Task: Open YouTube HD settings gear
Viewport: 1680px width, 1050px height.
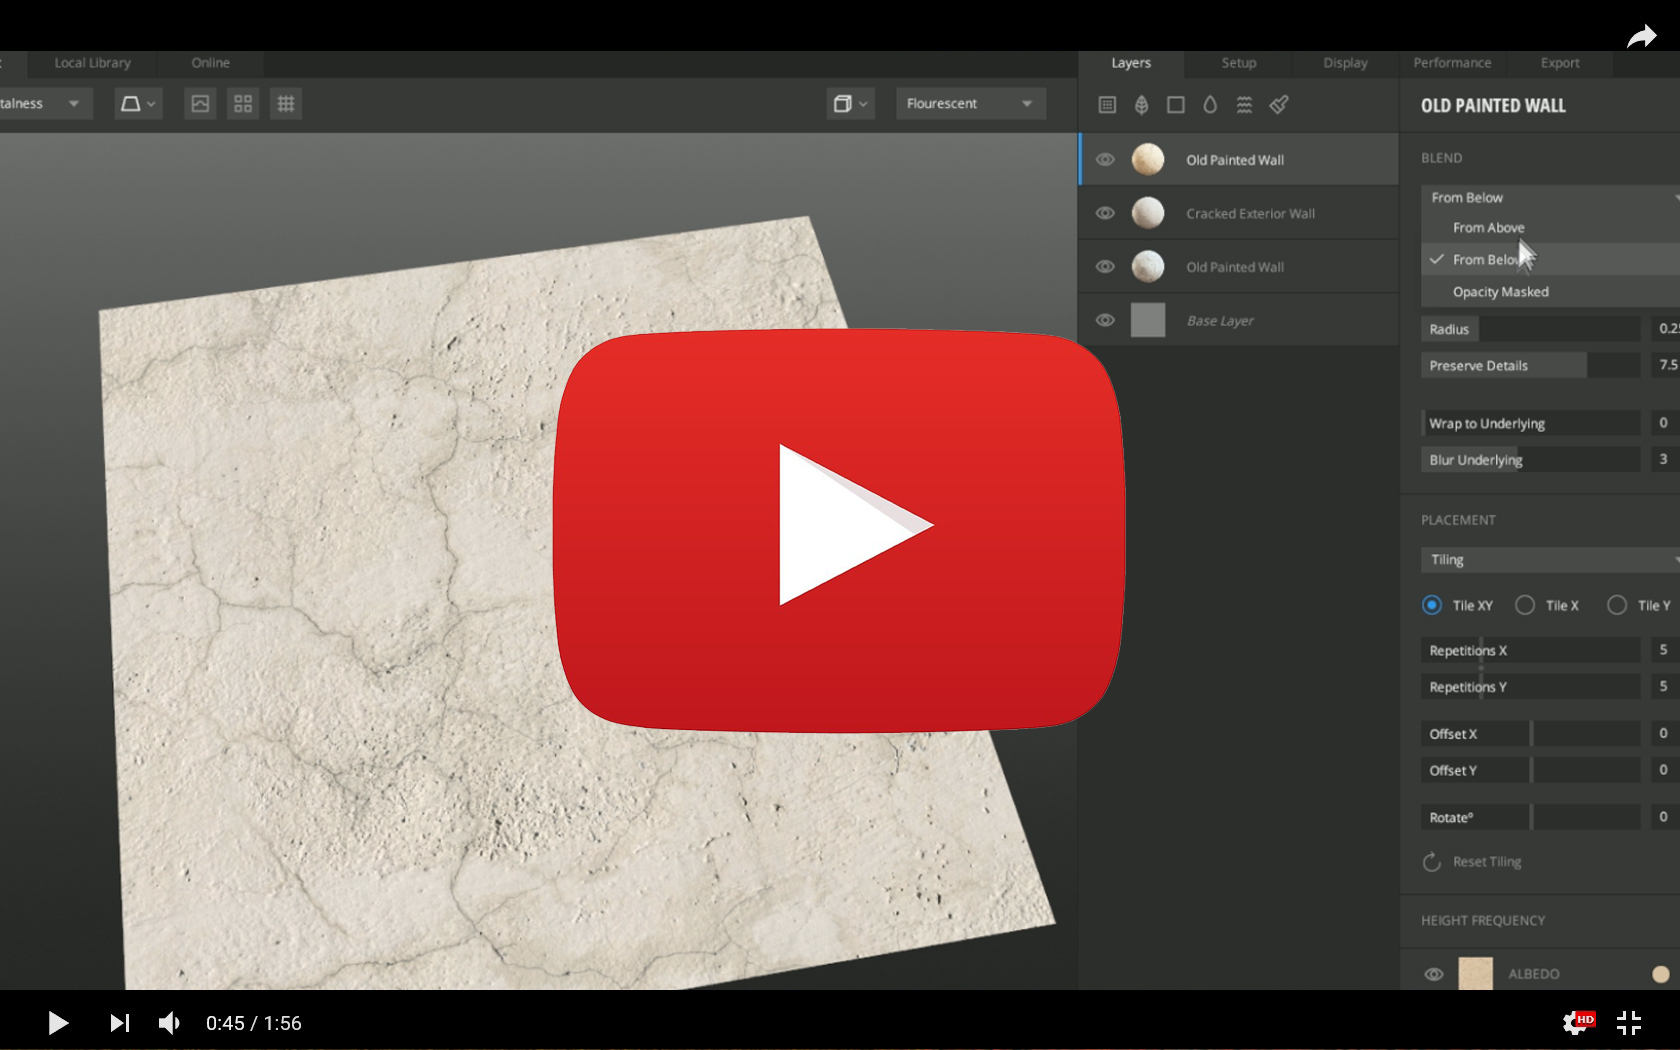Action: (1577, 1023)
